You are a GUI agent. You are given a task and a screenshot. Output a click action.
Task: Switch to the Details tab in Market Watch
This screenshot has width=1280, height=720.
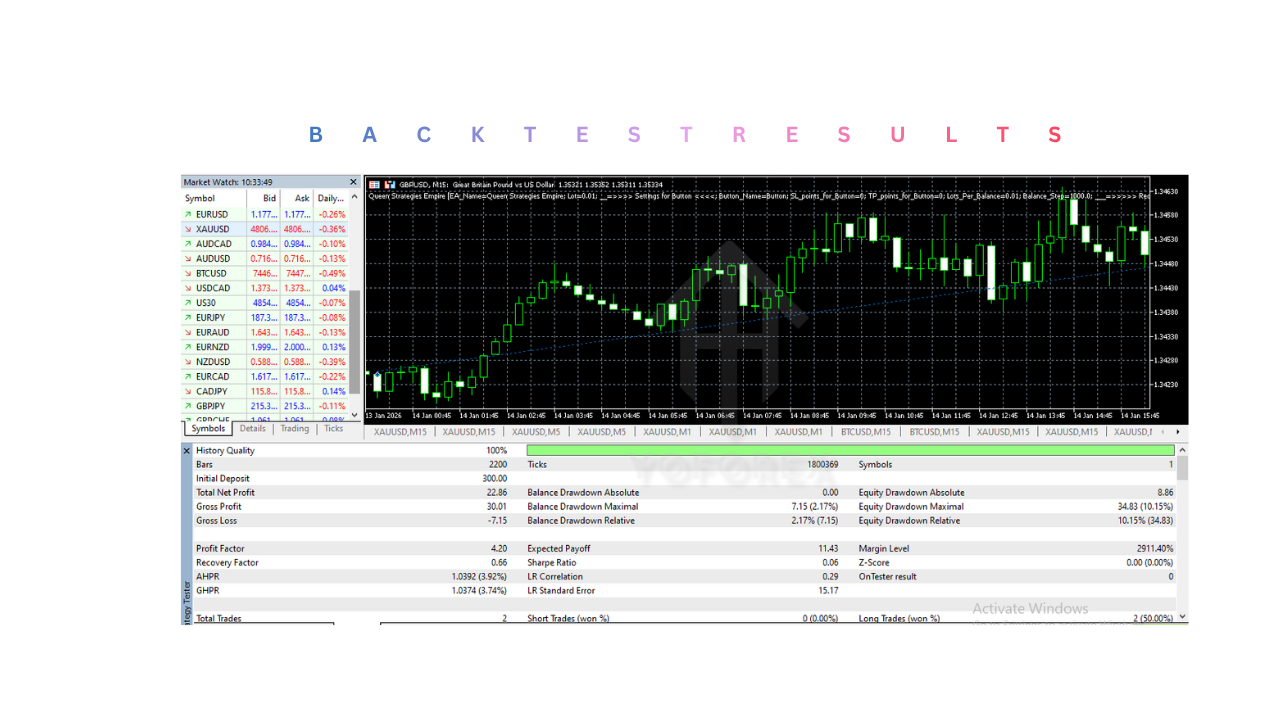pos(253,428)
